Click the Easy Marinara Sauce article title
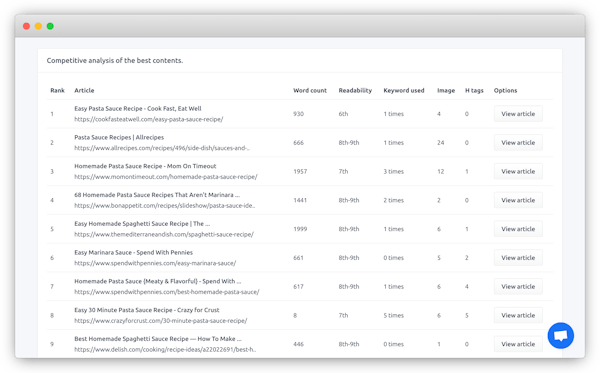The height and width of the screenshot is (373, 600). (134, 252)
